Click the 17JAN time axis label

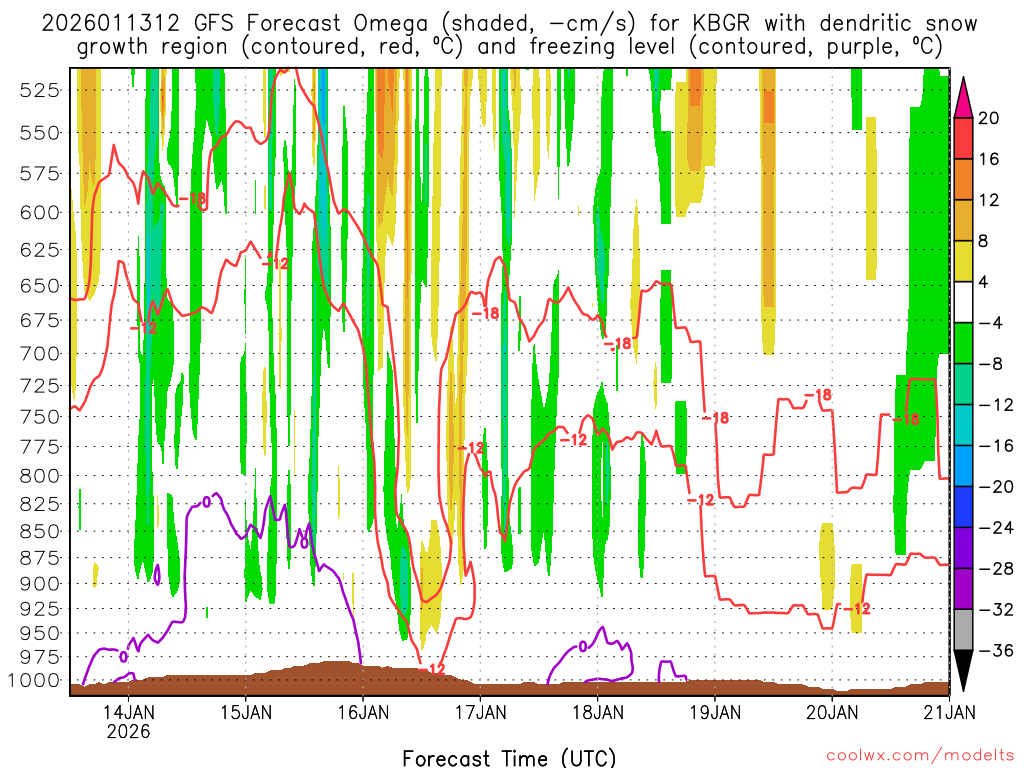coord(480,711)
